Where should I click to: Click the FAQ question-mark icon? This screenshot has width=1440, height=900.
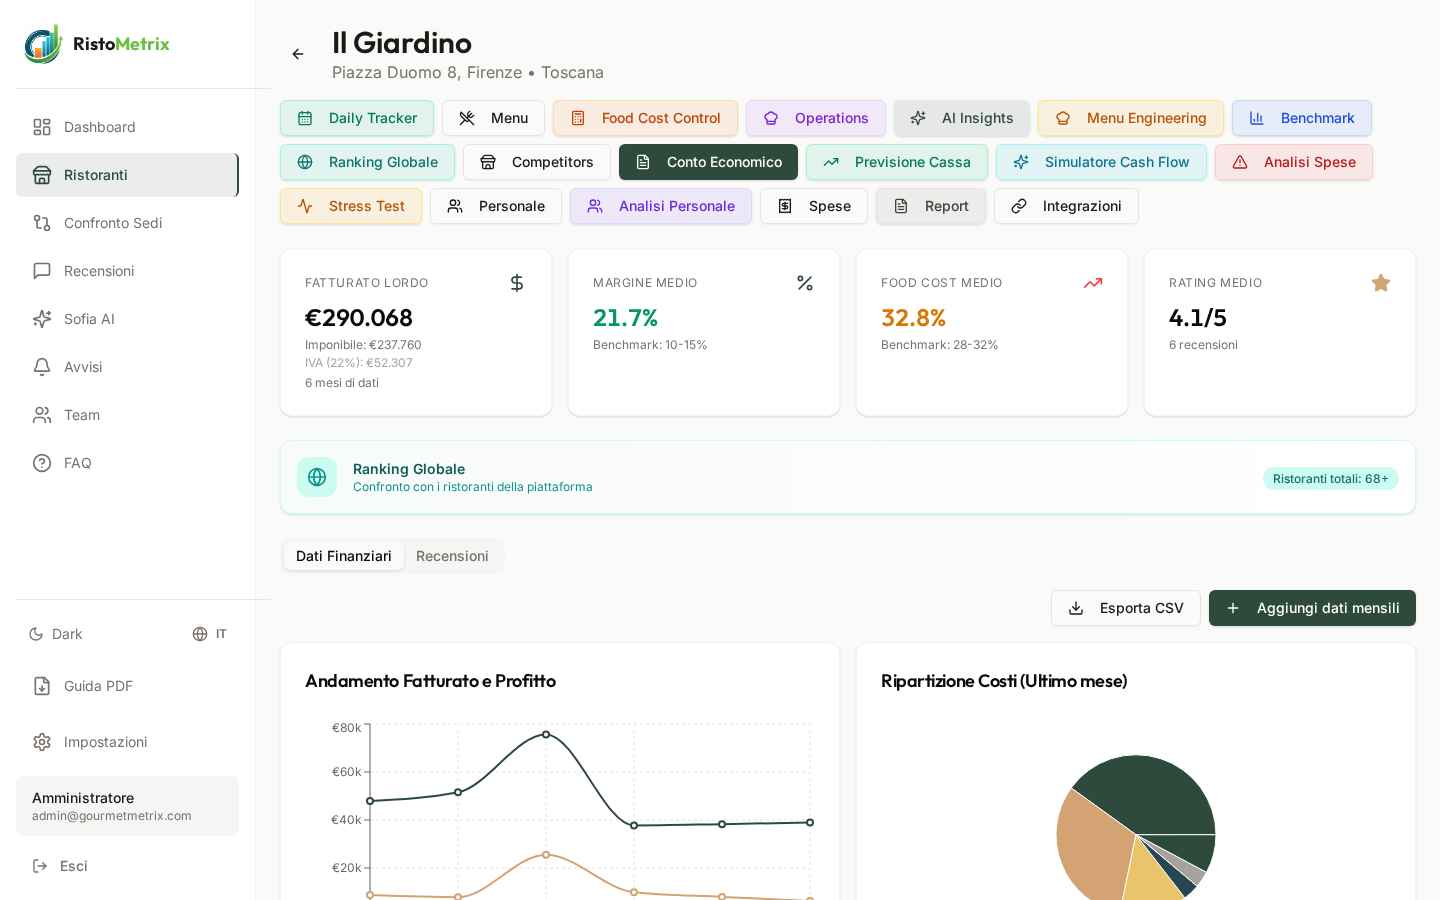click(42, 463)
